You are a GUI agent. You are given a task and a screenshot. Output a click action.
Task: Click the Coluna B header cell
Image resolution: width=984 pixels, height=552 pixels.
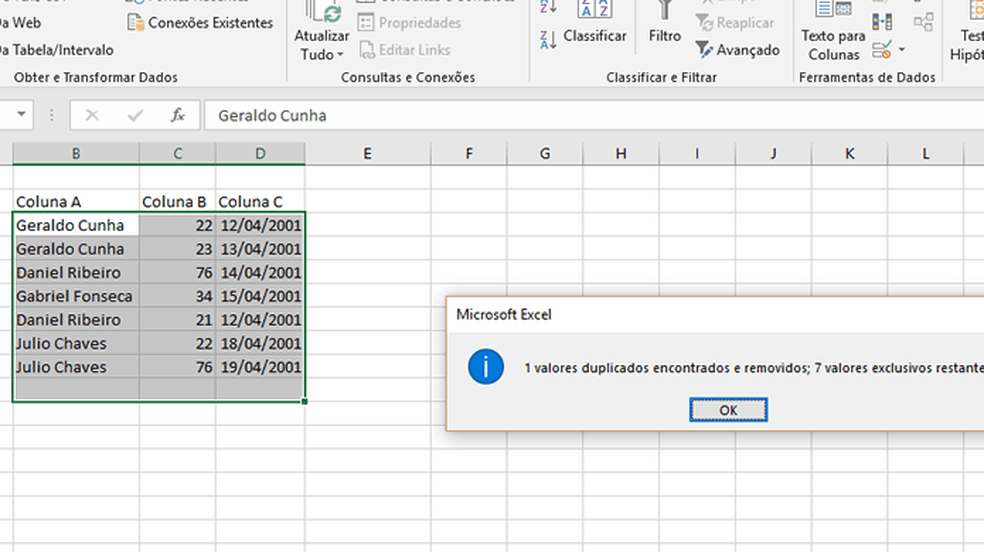click(176, 202)
